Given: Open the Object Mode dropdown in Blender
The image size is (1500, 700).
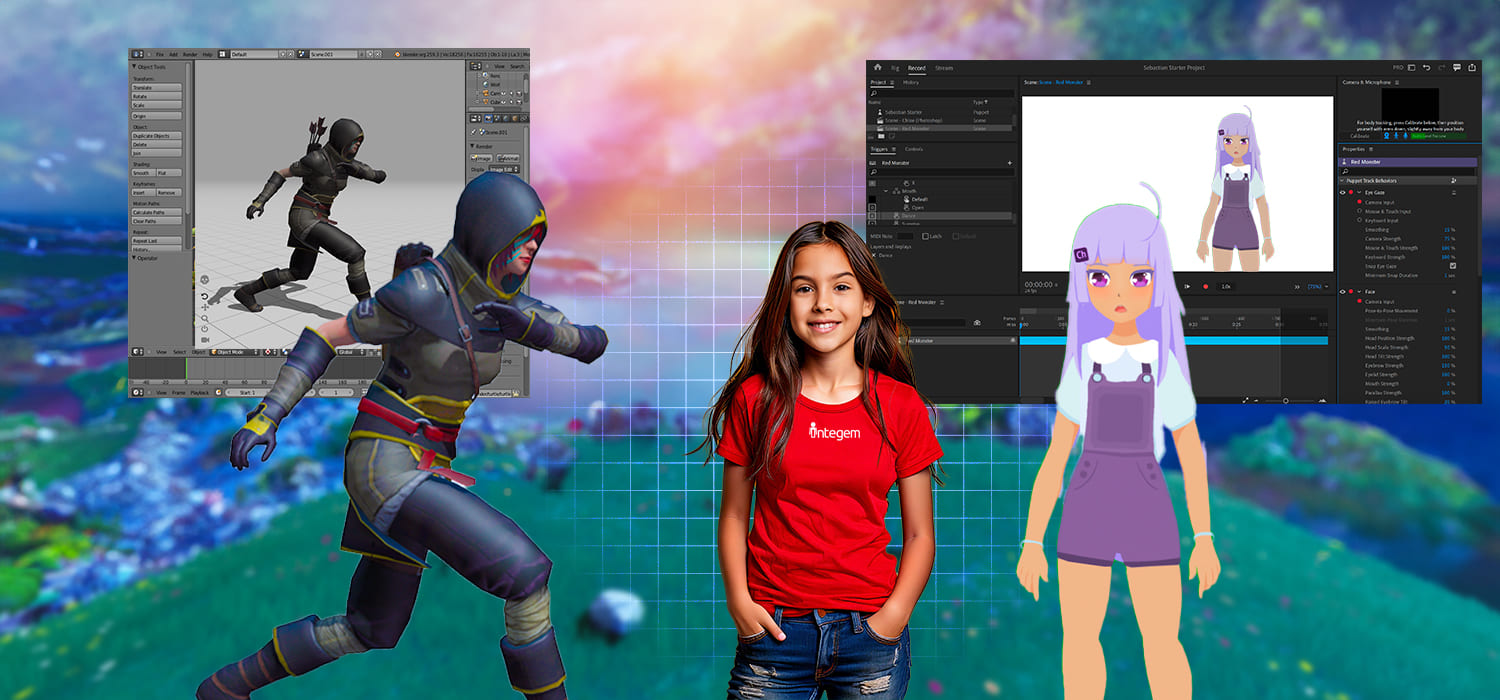Looking at the screenshot, I should [x=234, y=352].
